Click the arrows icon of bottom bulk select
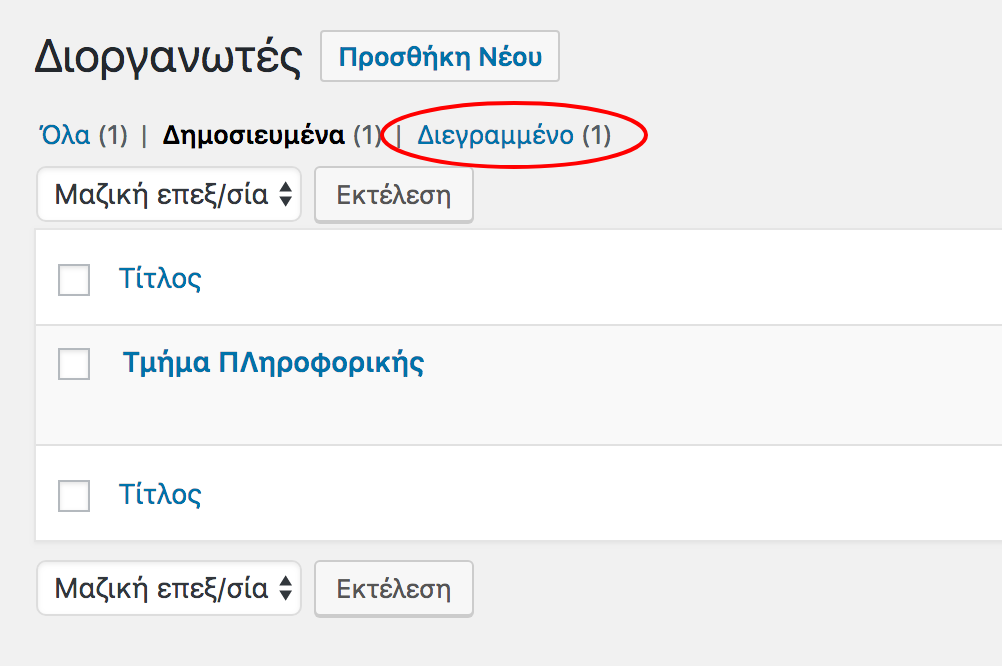The height and width of the screenshot is (666, 1002). point(286,588)
